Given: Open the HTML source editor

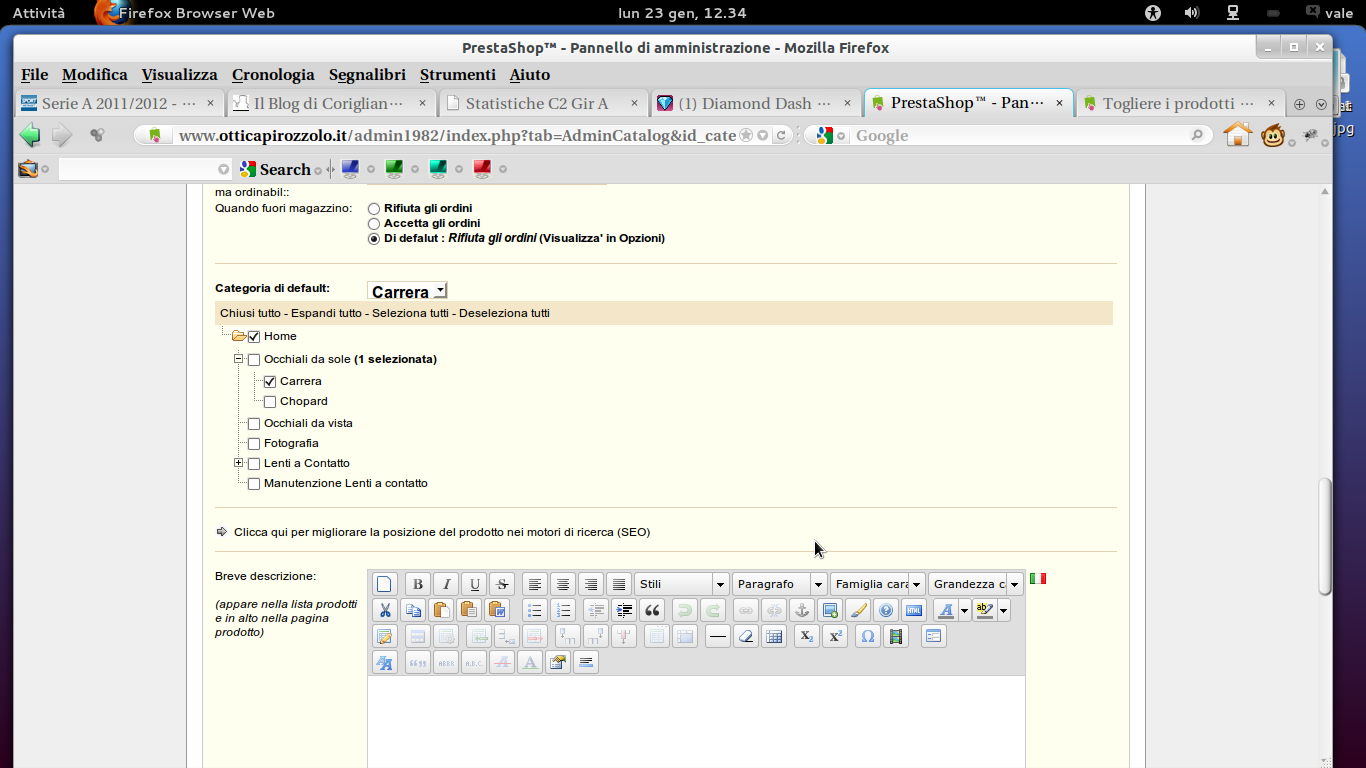Looking at the screenshot, I should coord(913,610).
